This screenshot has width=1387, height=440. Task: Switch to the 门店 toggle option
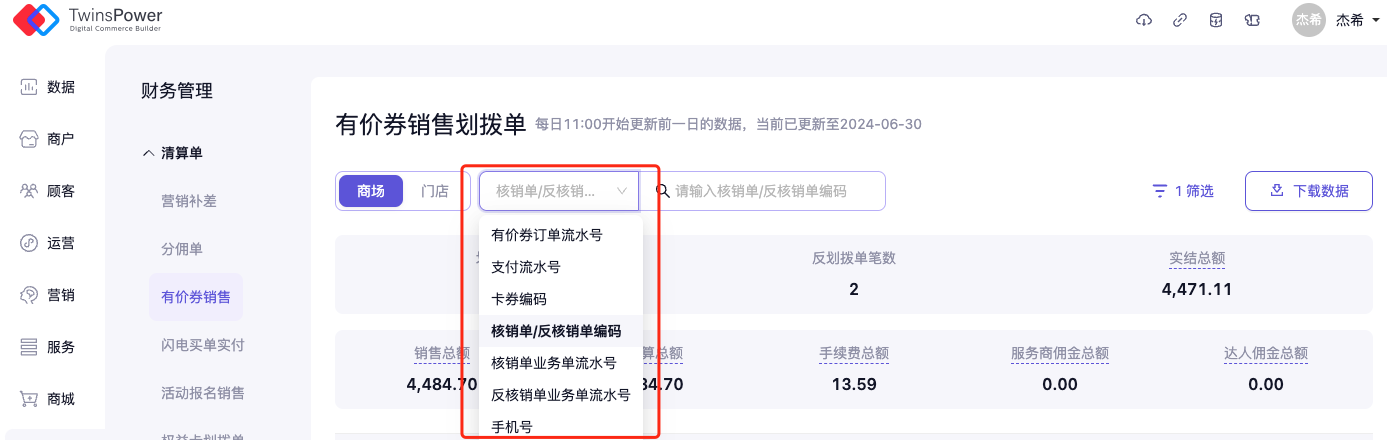coord(434,191)
